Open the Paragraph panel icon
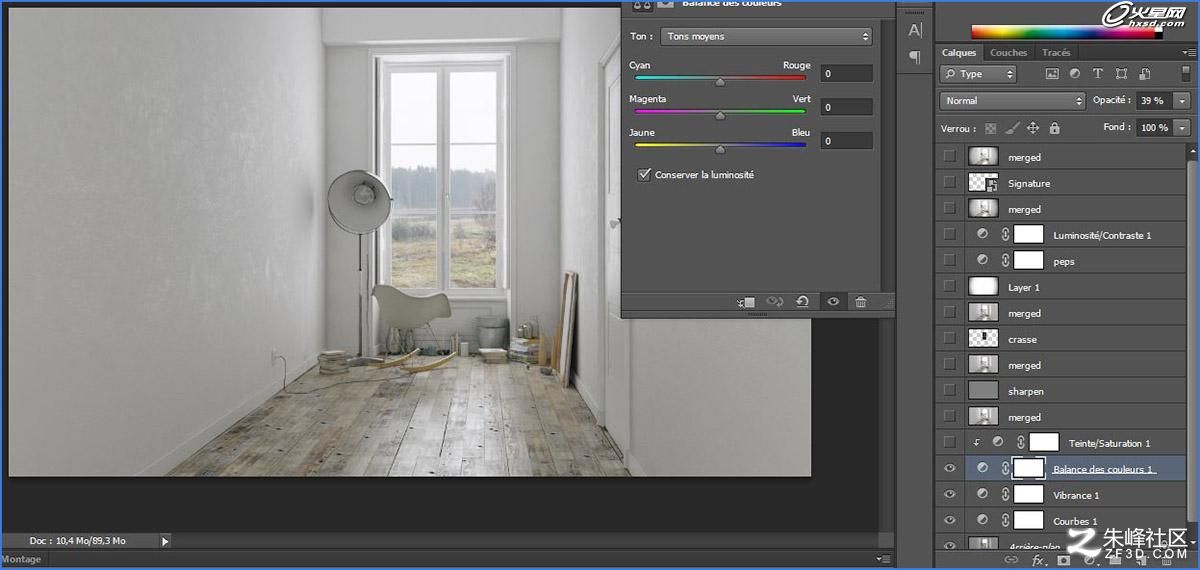Image resolution: width=1200 pixels, height=570 pixels. click(915, 58)
